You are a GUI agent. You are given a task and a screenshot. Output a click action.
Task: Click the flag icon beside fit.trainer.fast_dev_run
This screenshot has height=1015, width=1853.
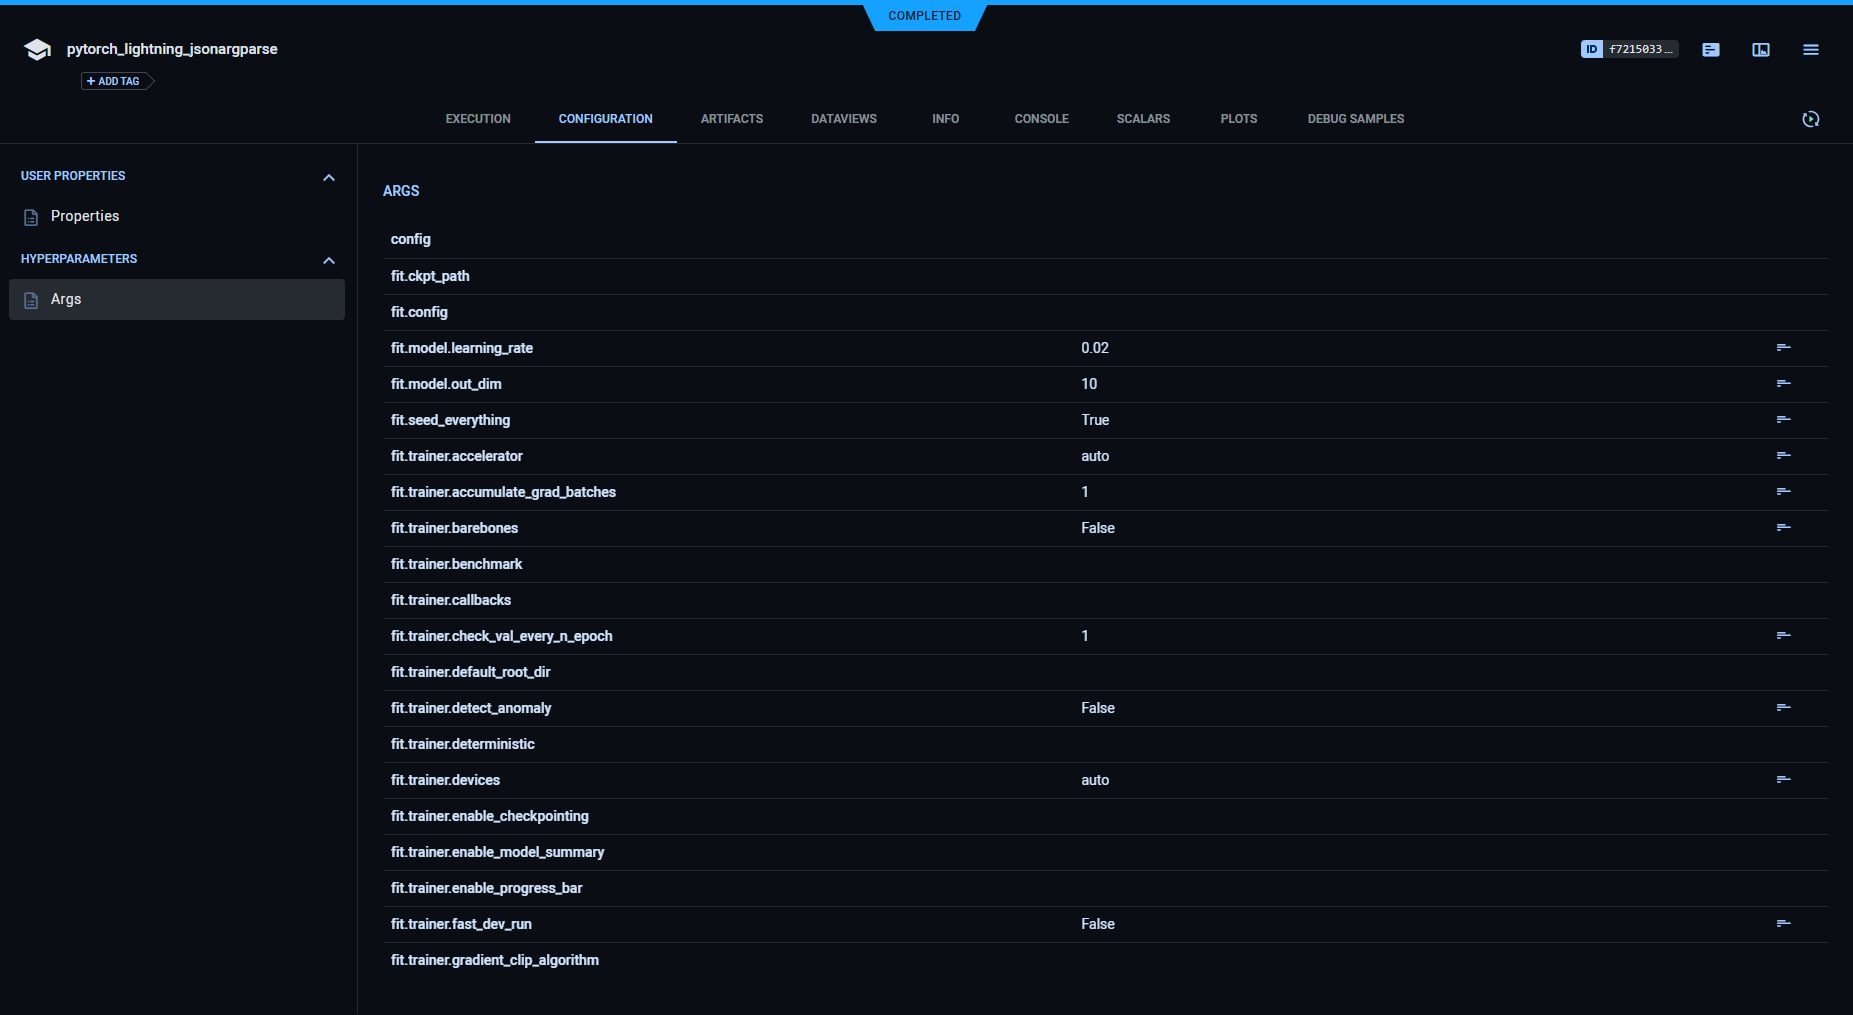click(x=1784, y=923)
